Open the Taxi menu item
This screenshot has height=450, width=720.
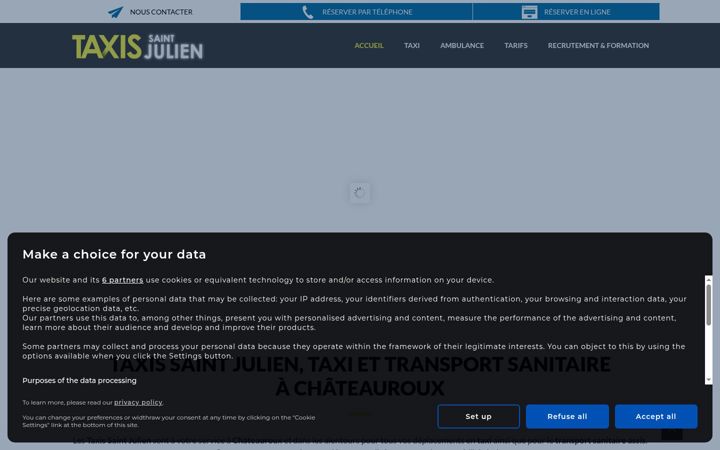(x=412, y=45)
